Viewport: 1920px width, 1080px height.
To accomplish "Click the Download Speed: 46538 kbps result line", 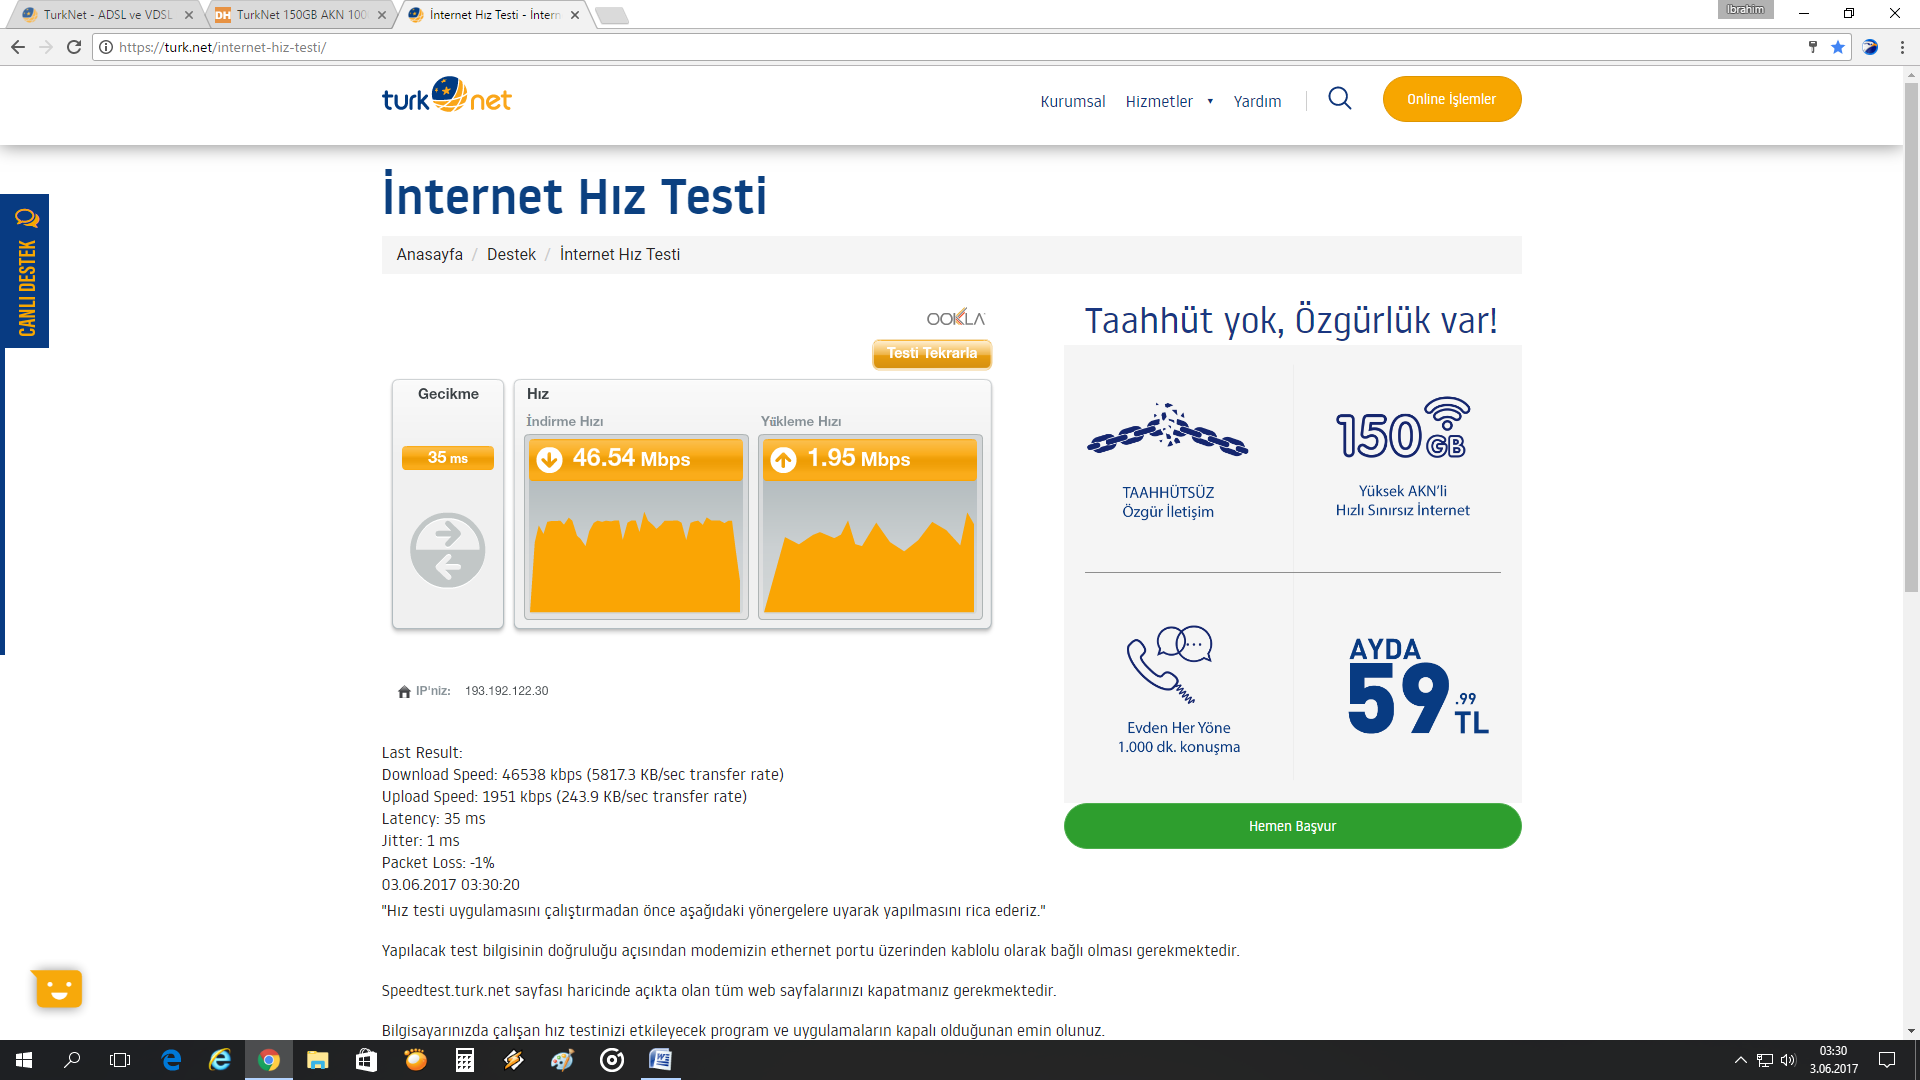I will coord(582,775).
